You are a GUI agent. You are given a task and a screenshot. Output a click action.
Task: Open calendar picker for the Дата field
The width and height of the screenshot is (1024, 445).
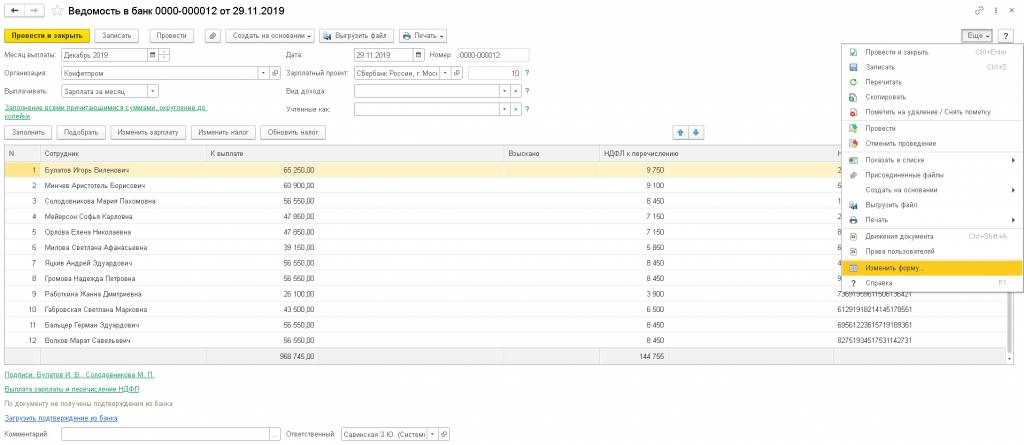coord(419,55)
